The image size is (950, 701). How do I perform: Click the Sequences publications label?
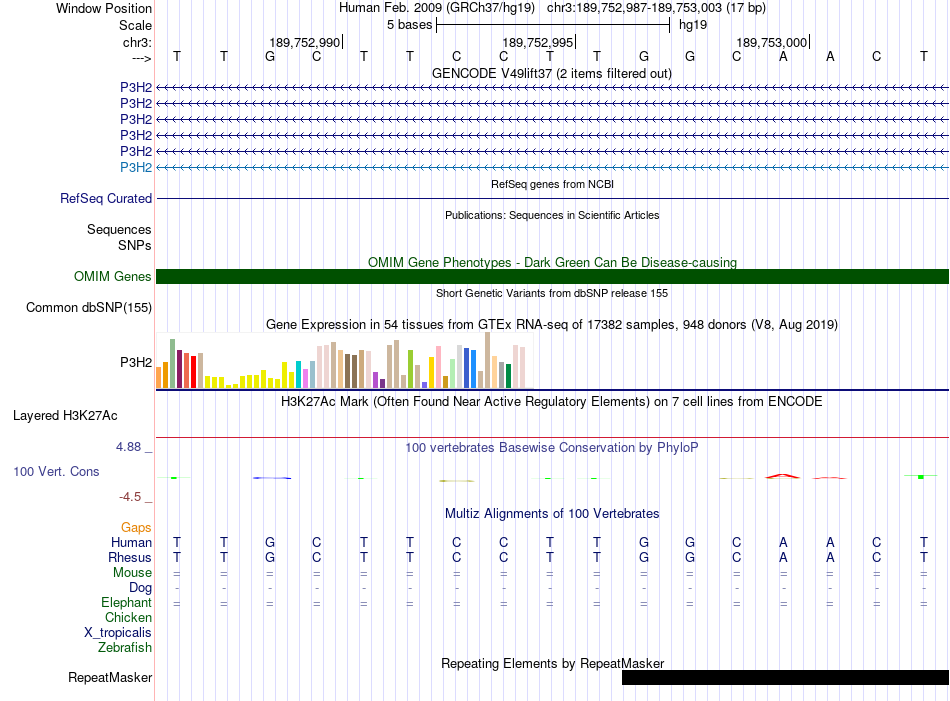119,229
